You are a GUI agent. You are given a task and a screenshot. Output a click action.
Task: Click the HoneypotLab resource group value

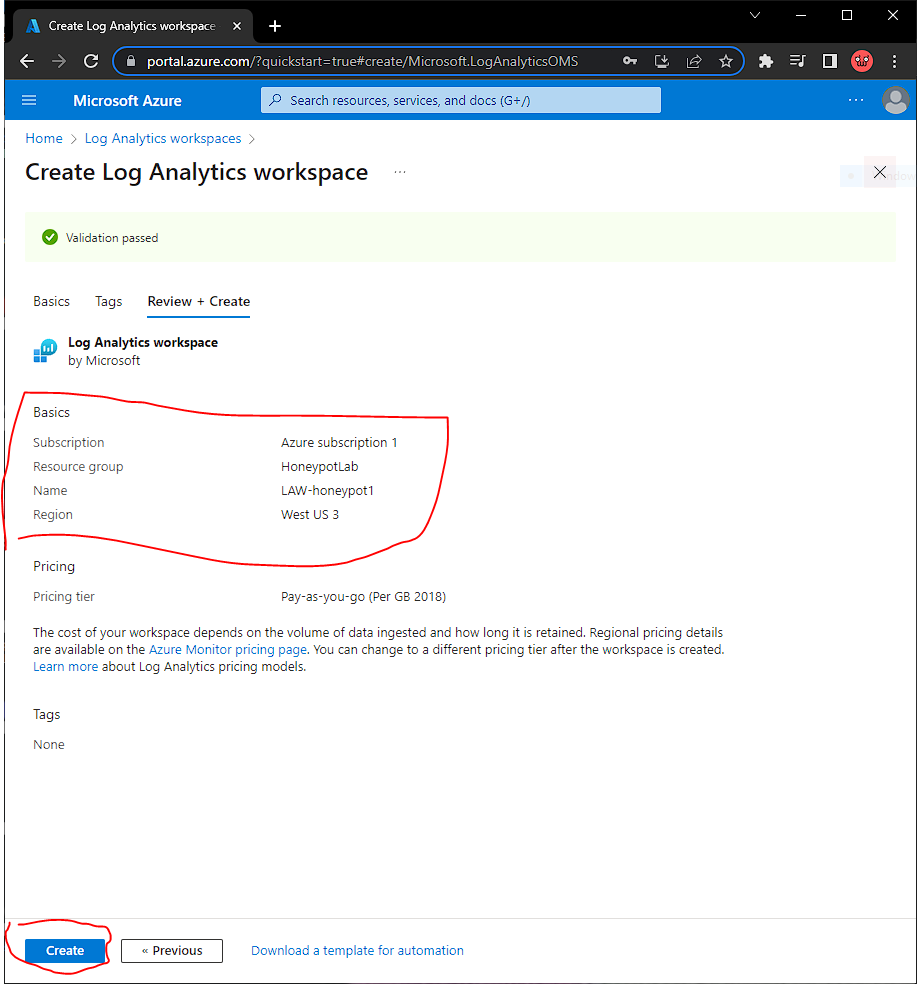319,466
